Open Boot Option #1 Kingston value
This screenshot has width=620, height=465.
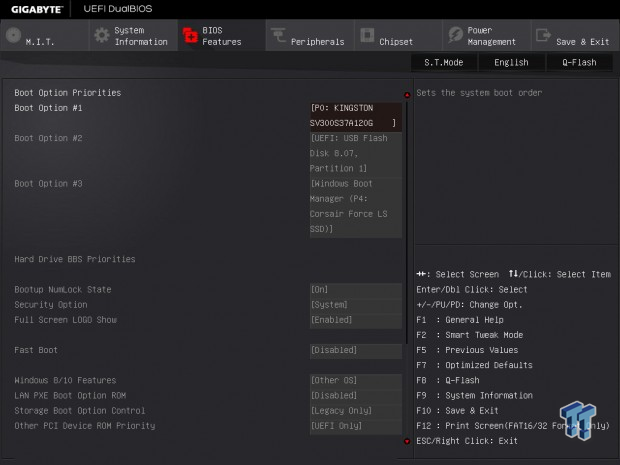point(355,115)
